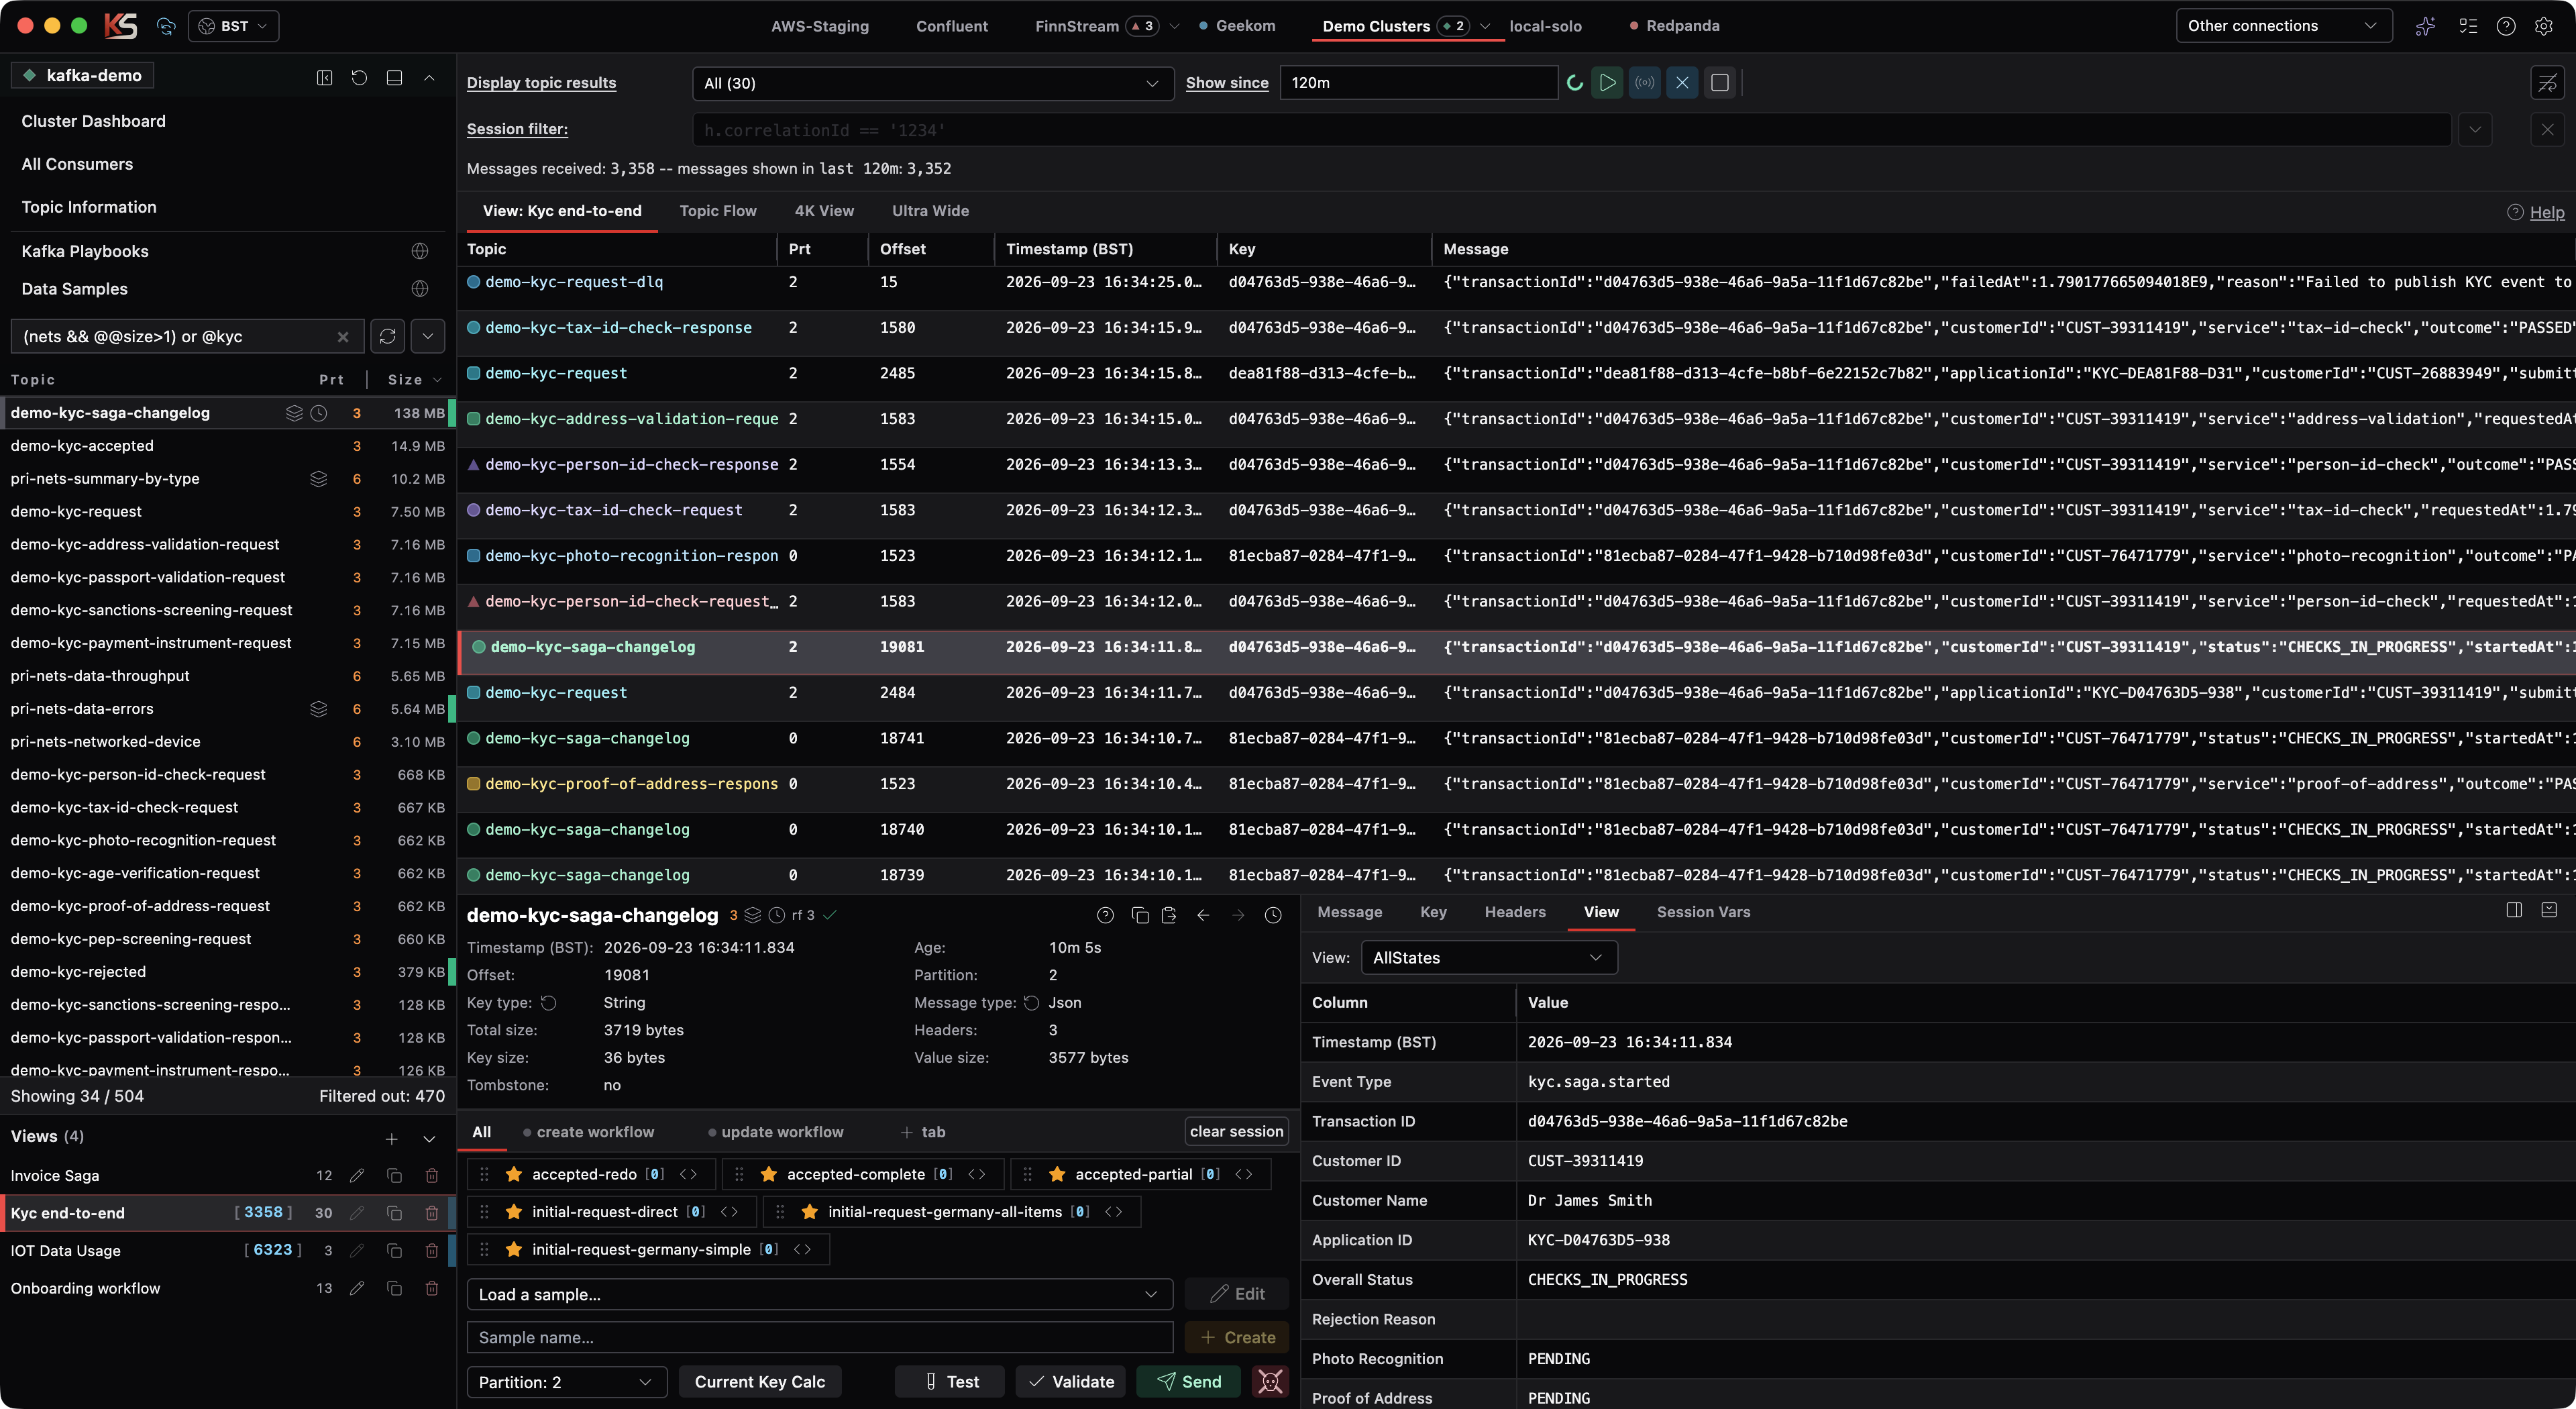Clear the session filter with X button
Viewport: 2576px width, 1409px height.
pyautogui.click(x=2547, y=130)
